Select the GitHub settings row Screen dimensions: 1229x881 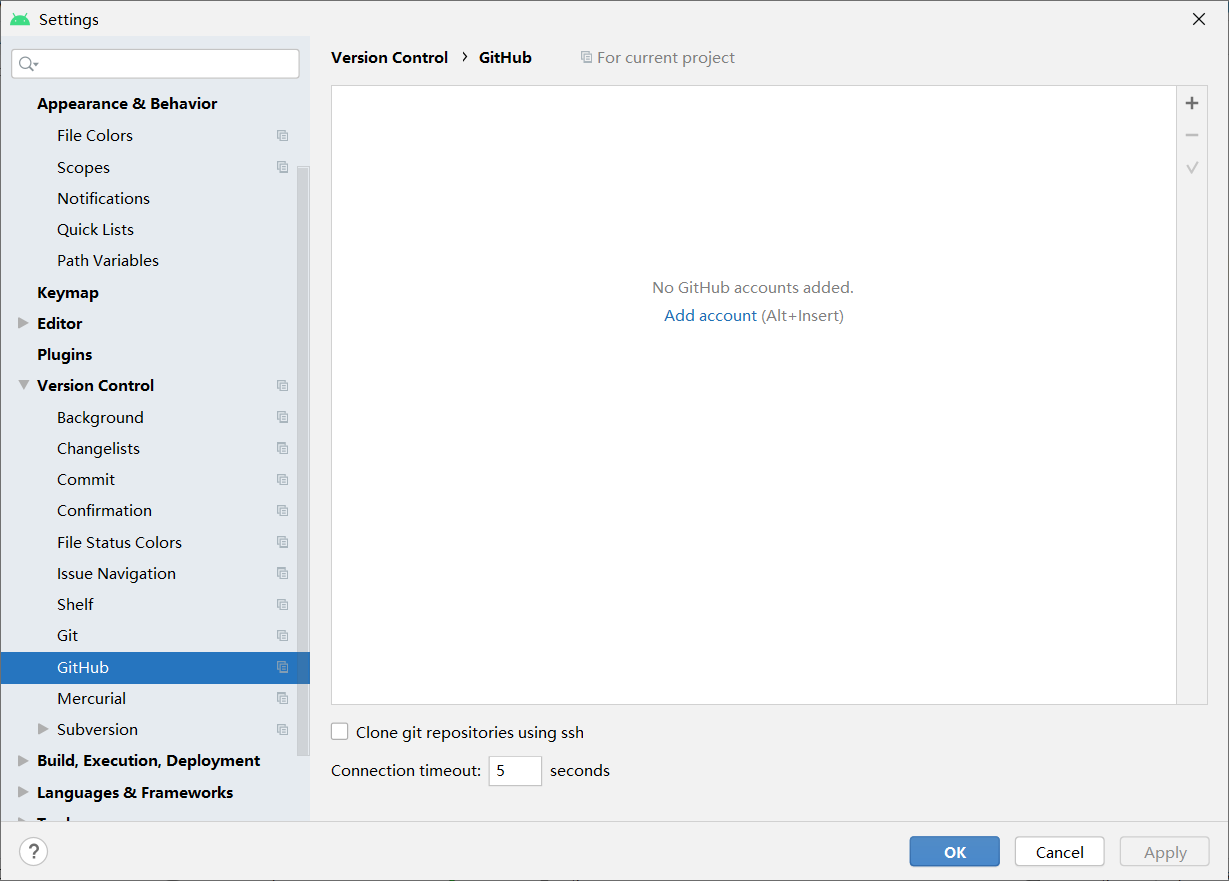[x=155, y=667]
